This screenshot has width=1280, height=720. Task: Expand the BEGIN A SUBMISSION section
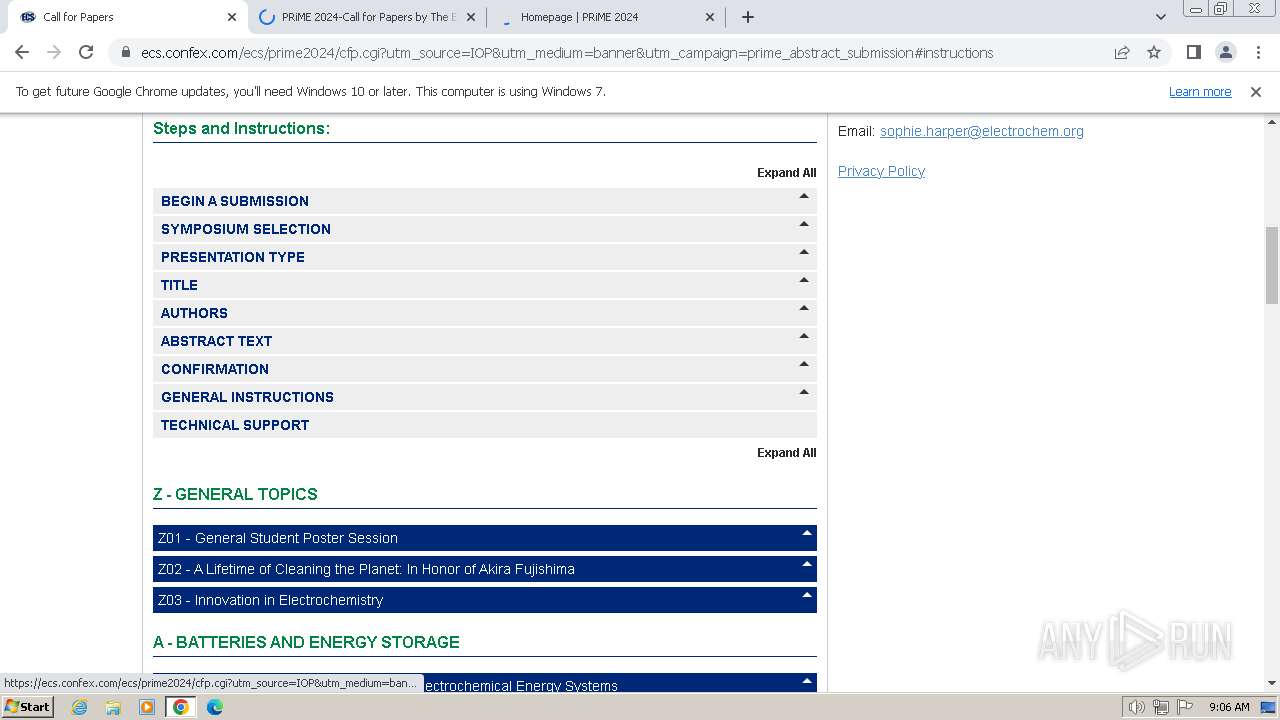pos(485,201)
